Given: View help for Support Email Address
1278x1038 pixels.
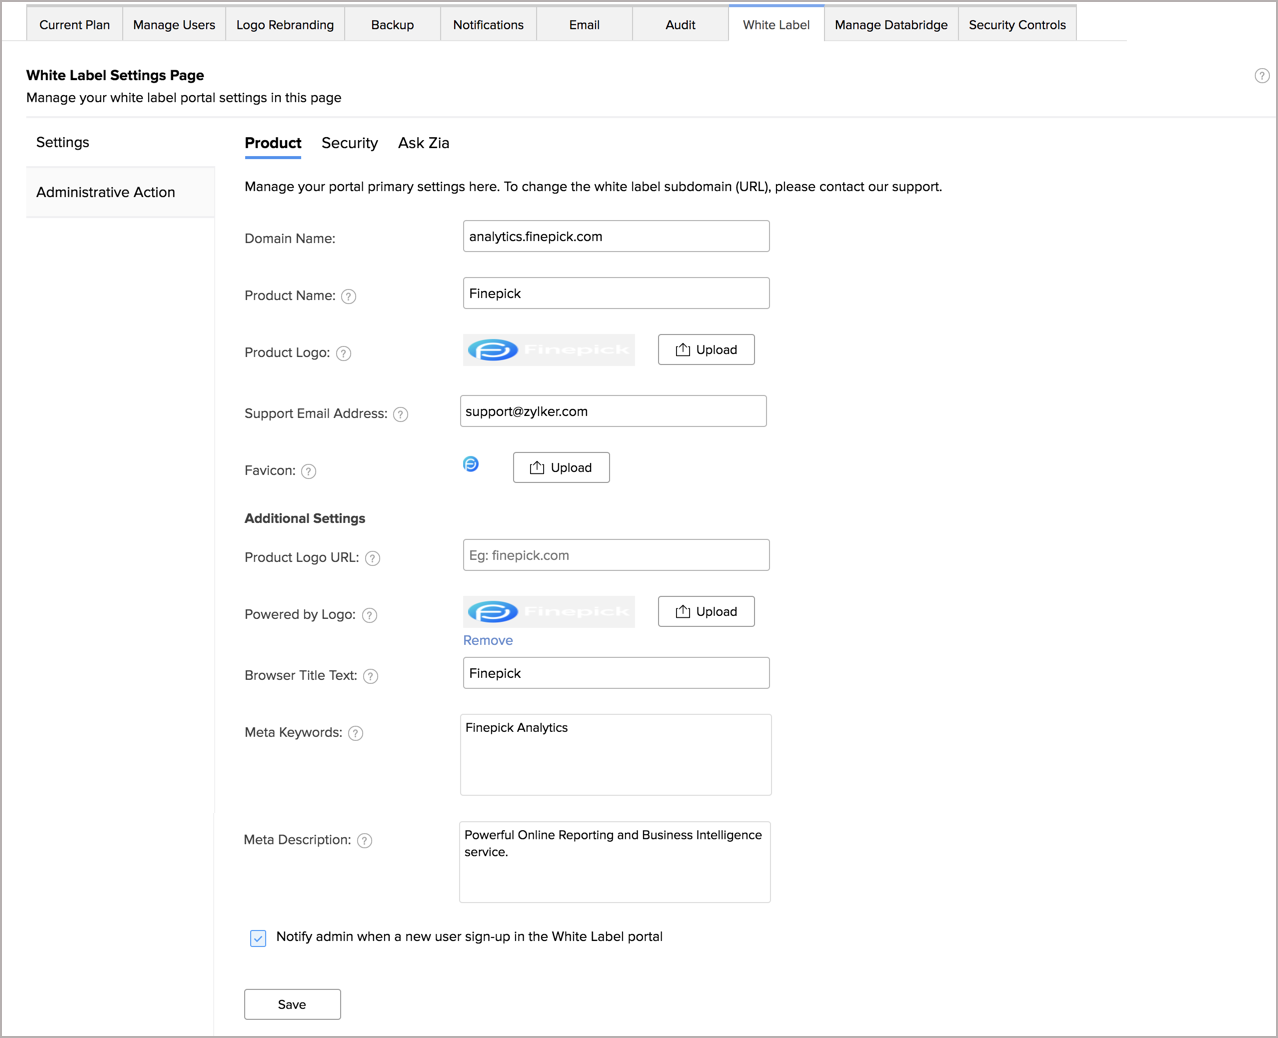Looking at the screenshot, I should [400, 413].
